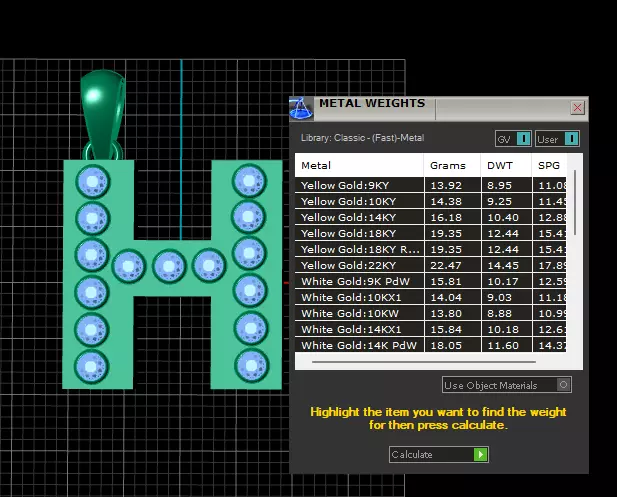Click the 9.03 DWT value
The image size is (617, 497).
499,297
